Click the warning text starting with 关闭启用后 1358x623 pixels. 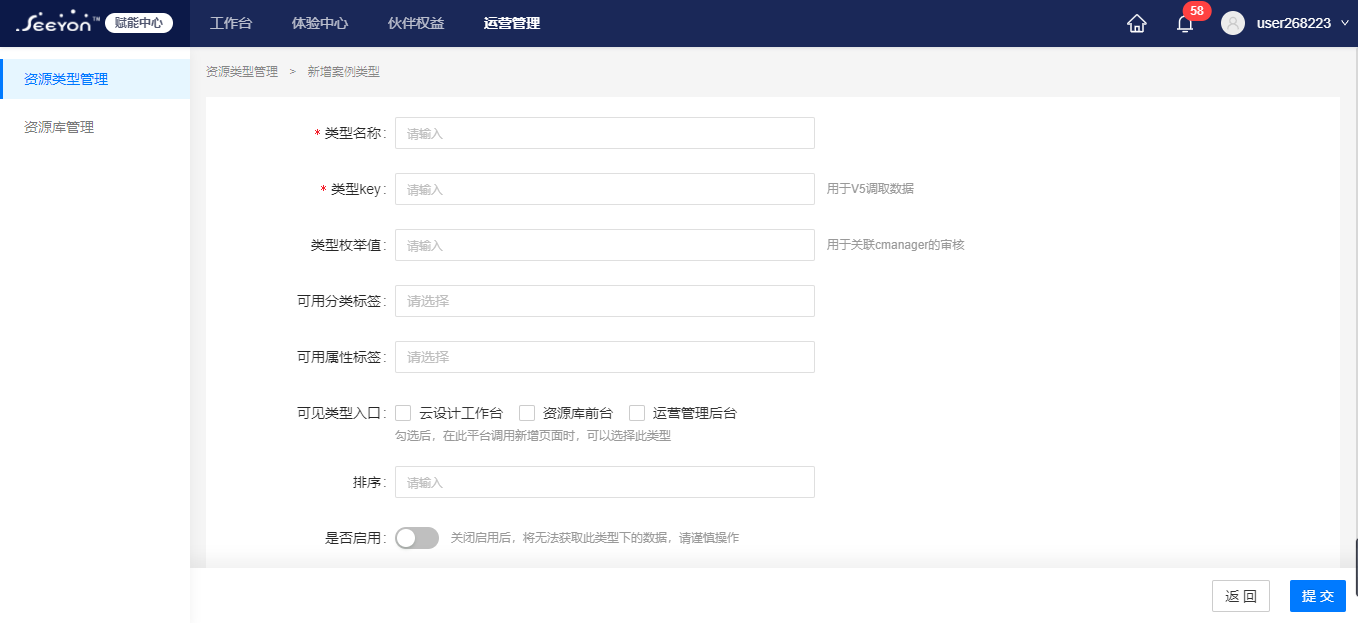pos(595,538)
